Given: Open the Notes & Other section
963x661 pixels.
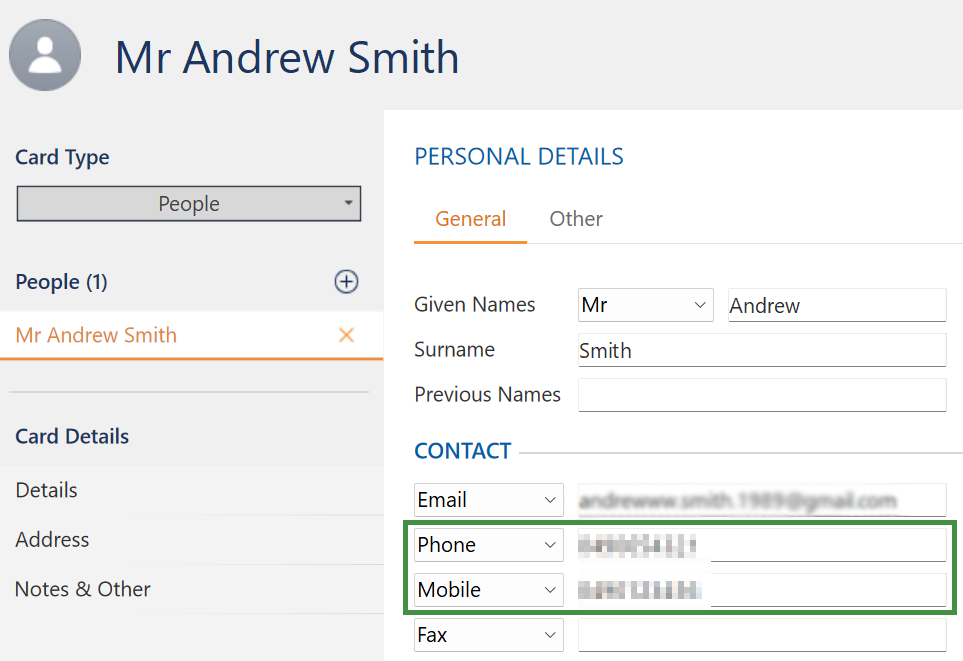Looking at the screenshot, I should [x=83, y=589].
